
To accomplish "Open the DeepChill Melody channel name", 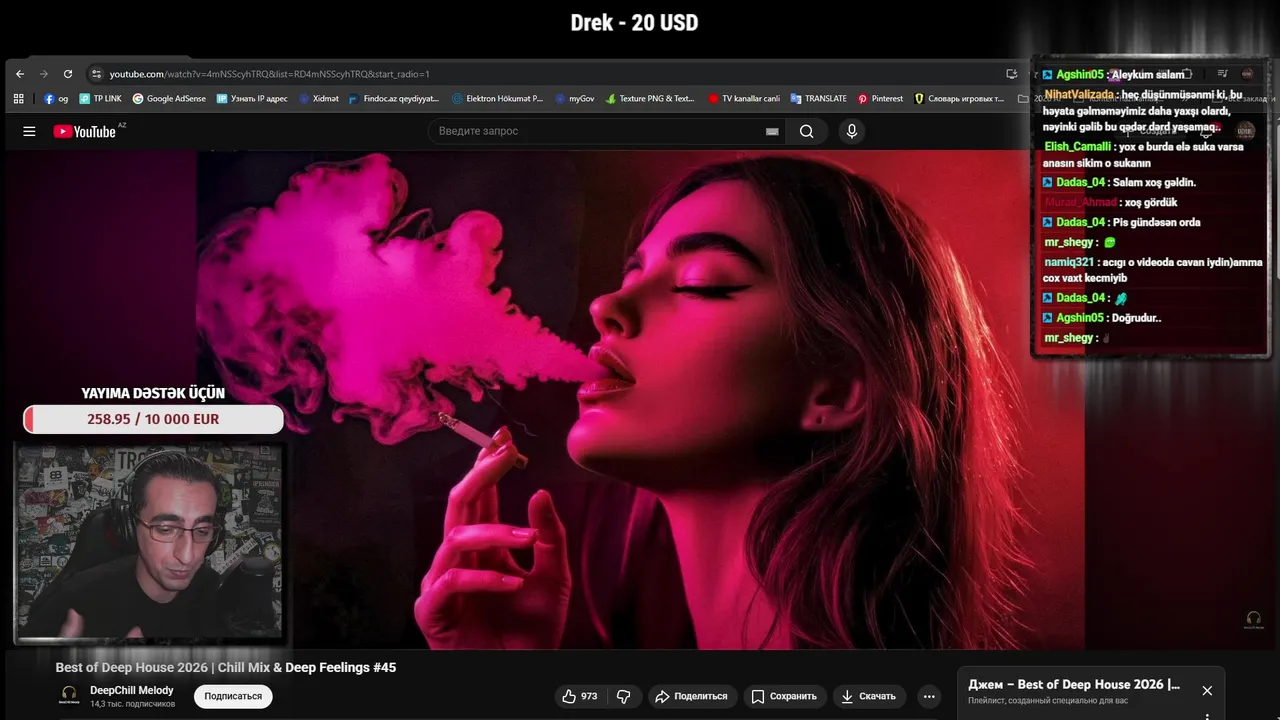I will click(132, 690).
